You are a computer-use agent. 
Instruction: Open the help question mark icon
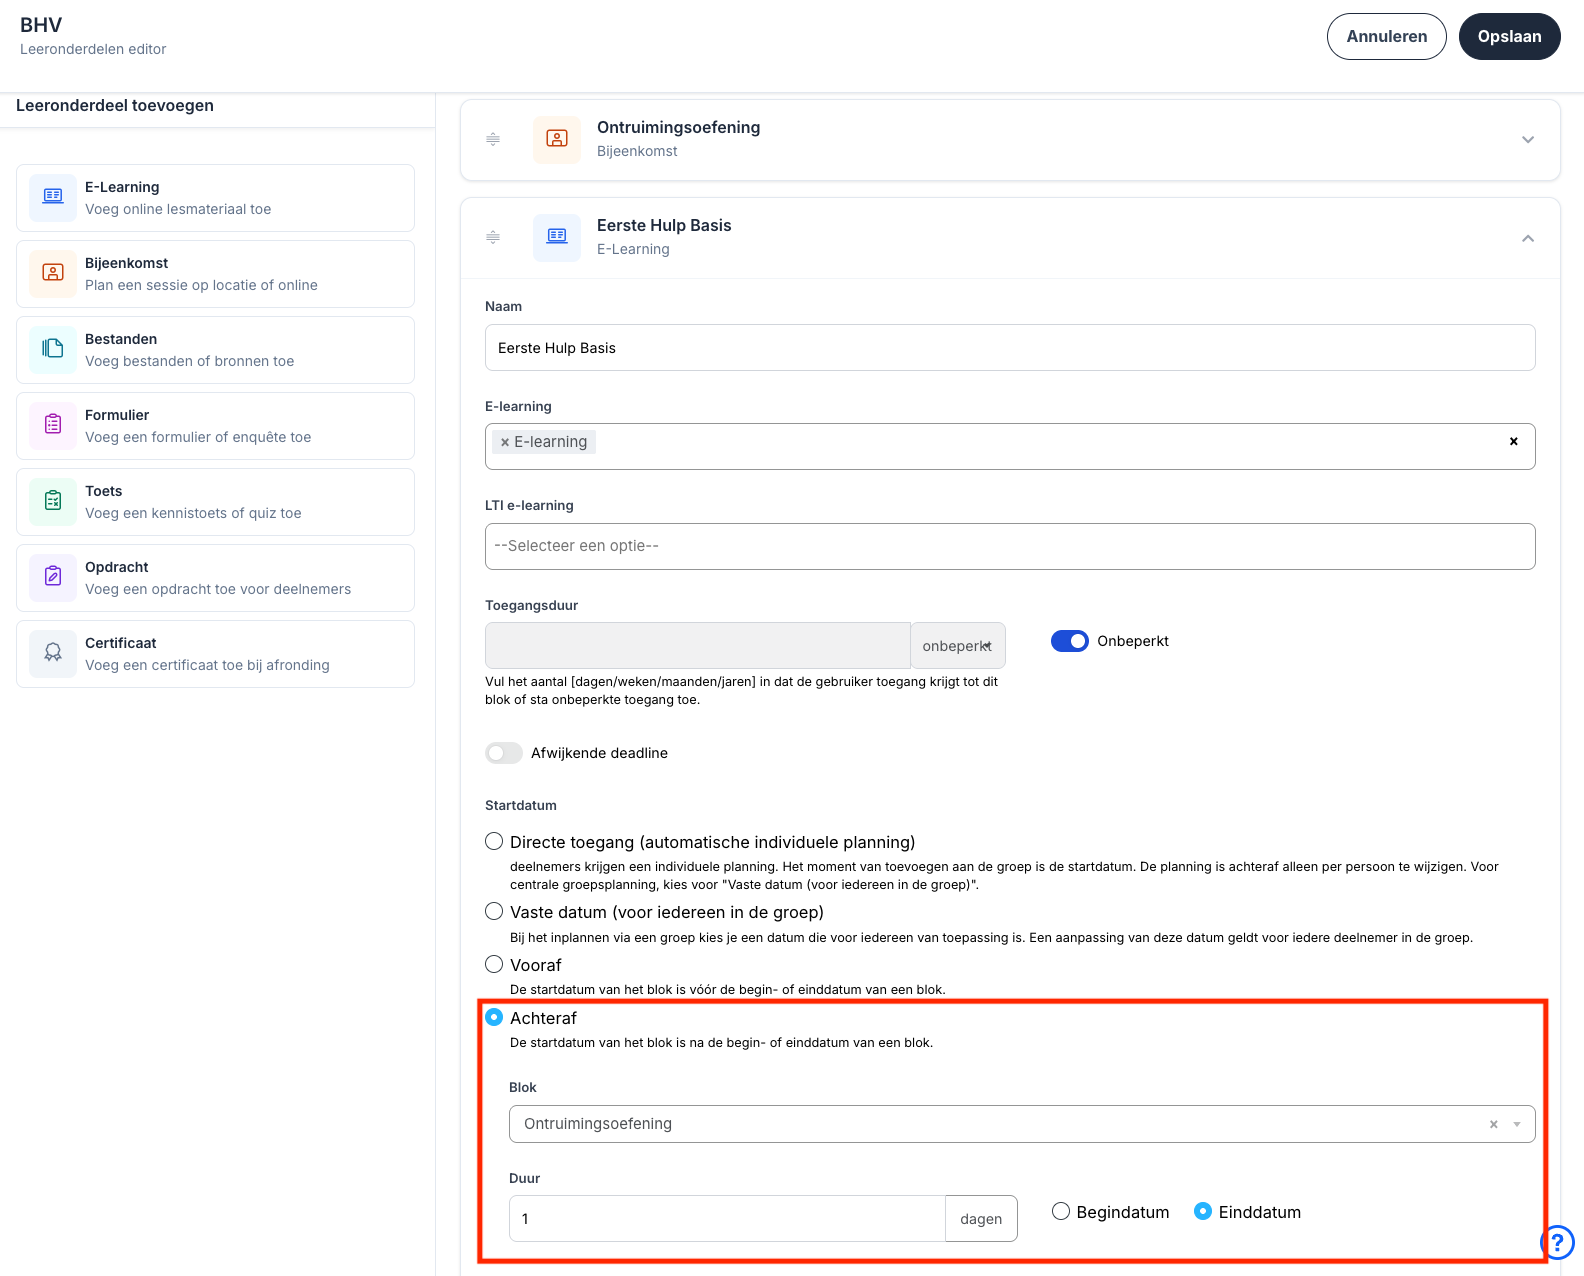coord(1557,1242)
